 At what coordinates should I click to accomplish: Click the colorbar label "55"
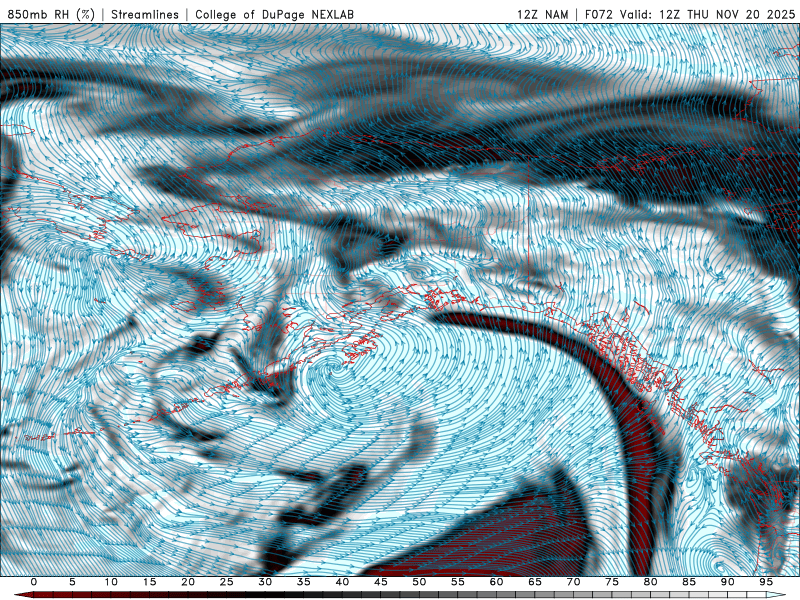[x=458, y=582]
